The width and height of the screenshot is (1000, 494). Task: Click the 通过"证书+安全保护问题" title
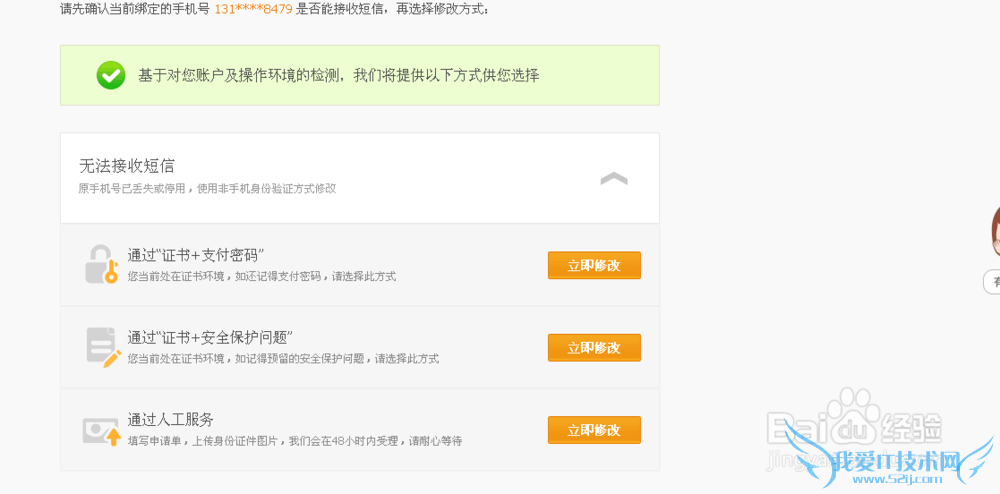210,337
